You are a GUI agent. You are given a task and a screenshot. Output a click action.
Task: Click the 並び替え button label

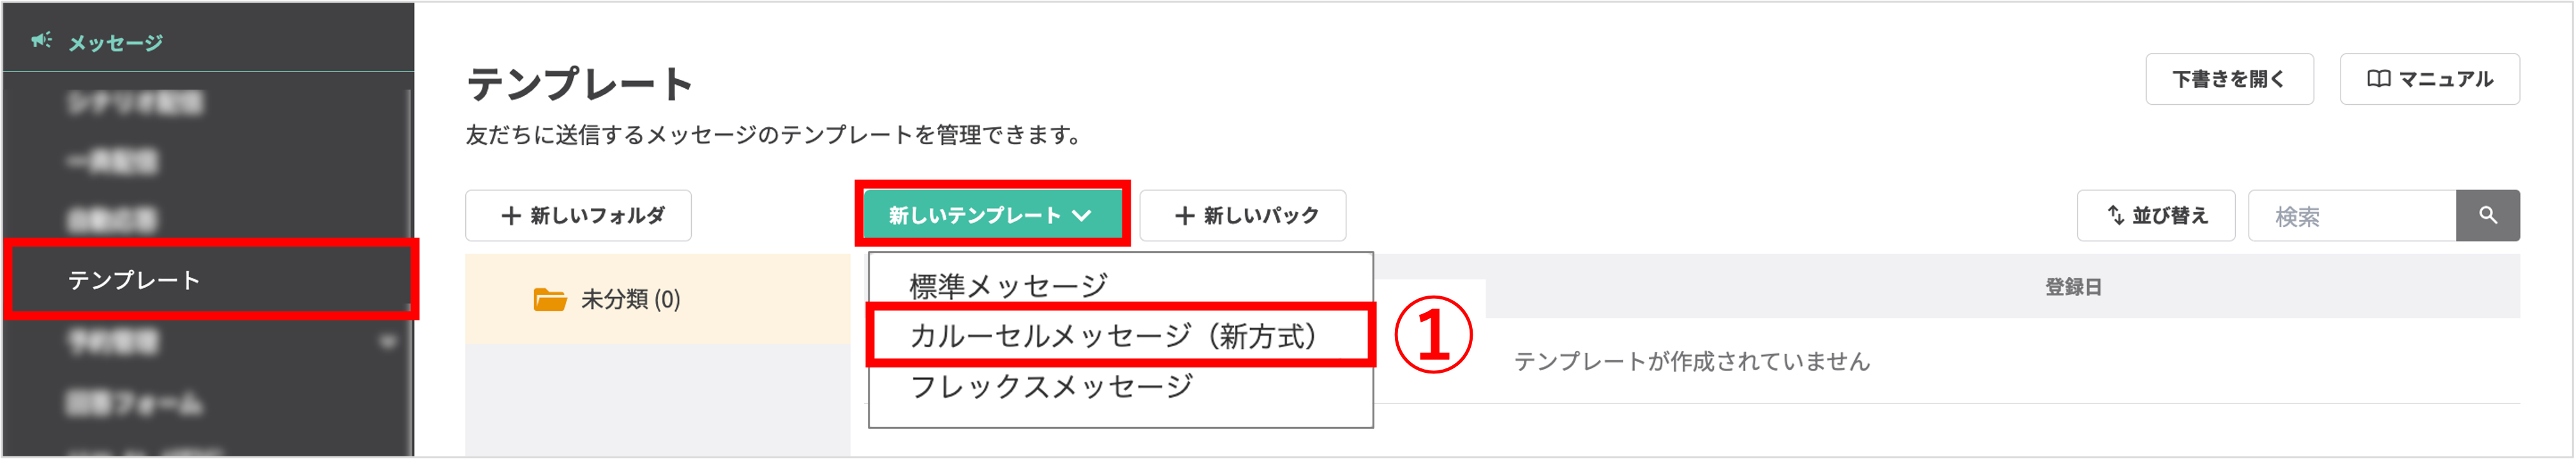2169,216
